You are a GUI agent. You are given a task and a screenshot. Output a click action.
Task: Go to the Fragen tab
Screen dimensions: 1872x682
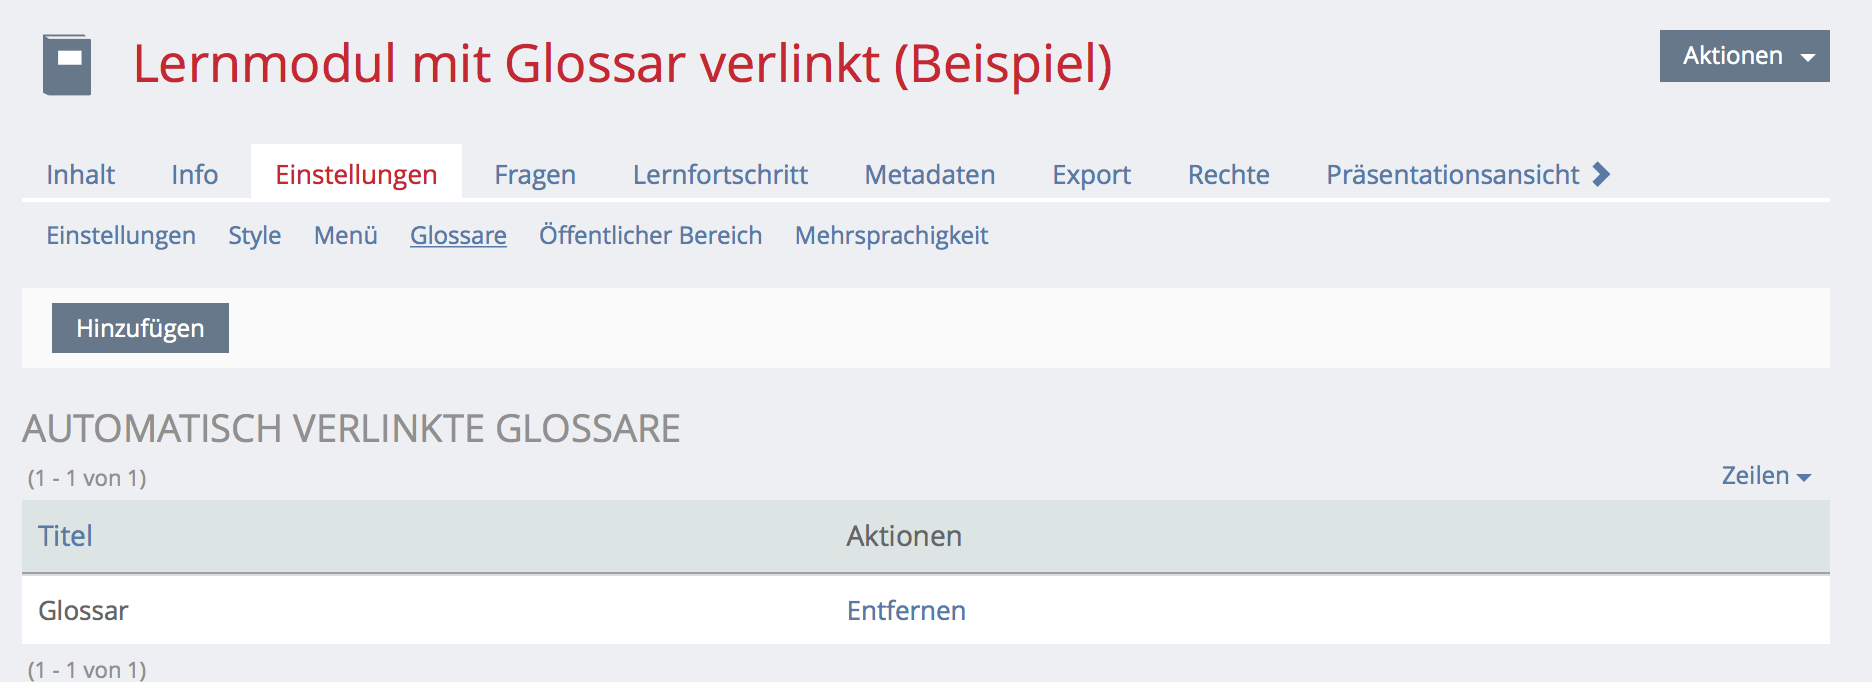tap(535, 175)
